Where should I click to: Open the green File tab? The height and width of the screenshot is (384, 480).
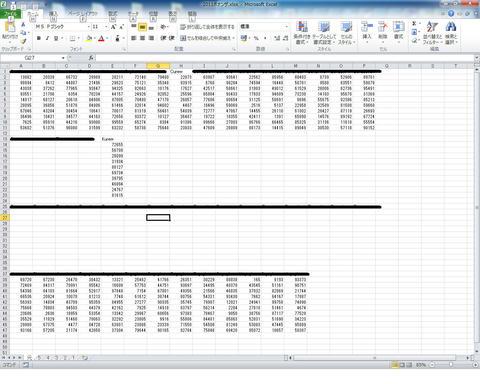10,14
